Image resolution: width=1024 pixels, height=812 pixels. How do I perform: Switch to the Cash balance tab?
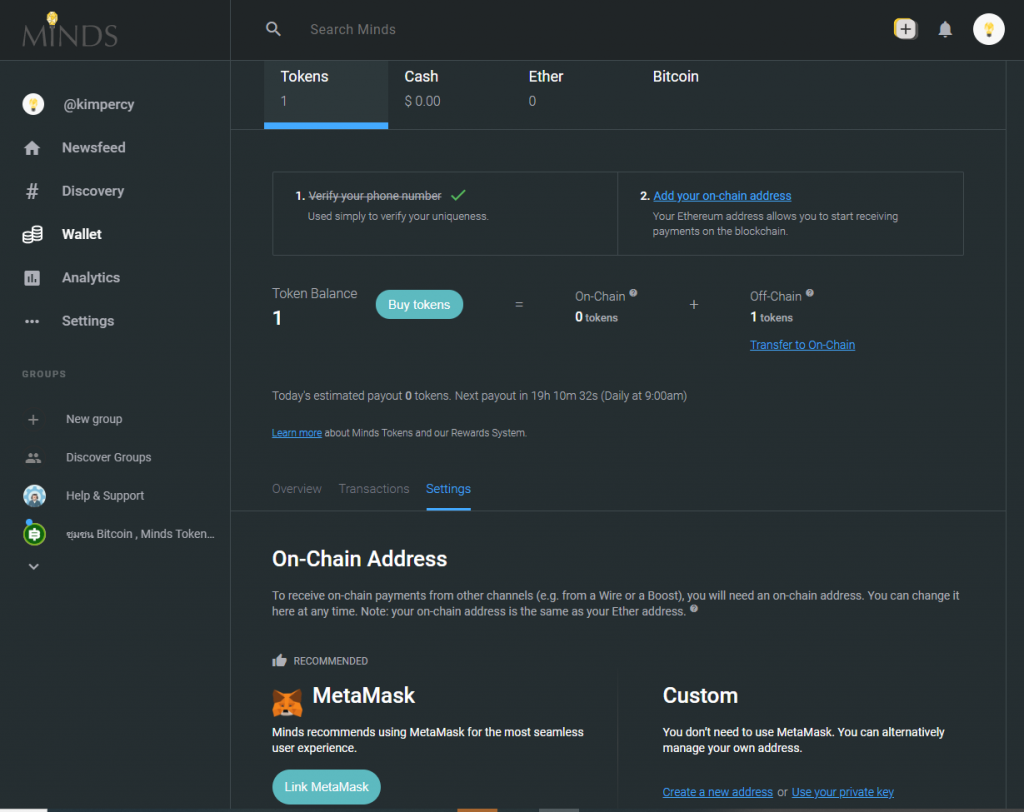click(450, 93)
